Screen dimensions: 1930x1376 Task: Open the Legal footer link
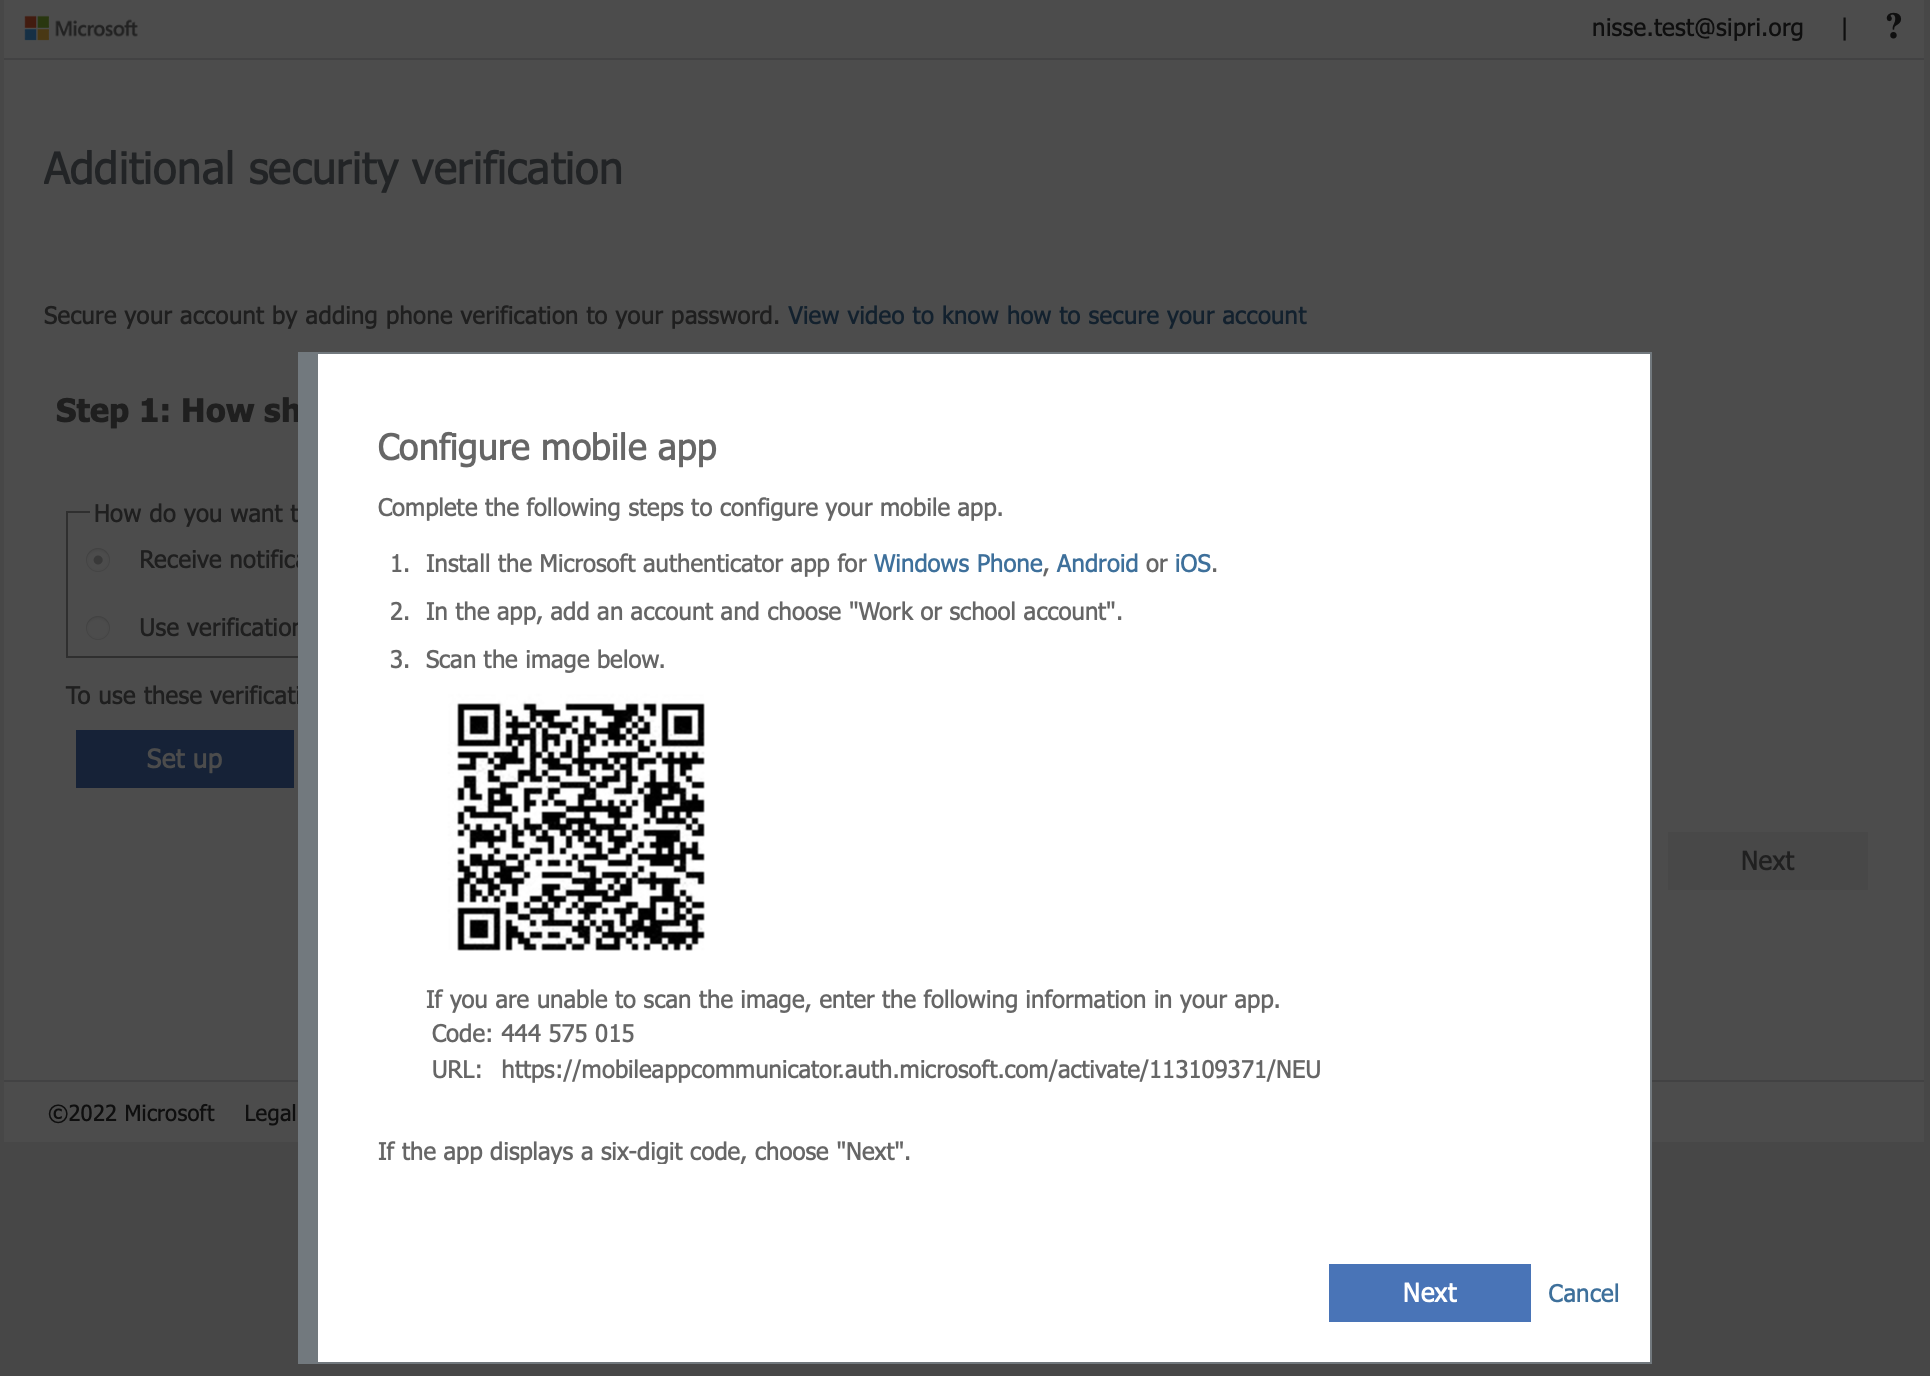[270, 1113]
